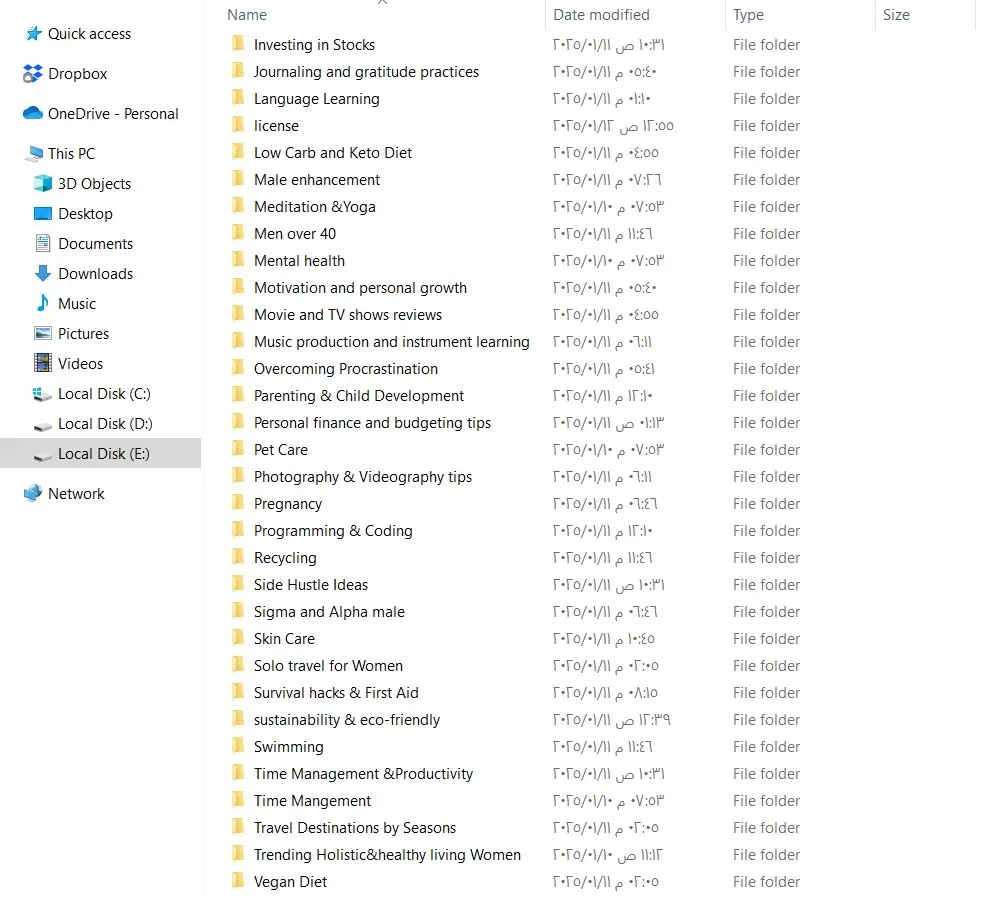Click folder icon beside Pet Care
Image resolution: width=982 pixels, height=902 pixels.
(238, 449)
